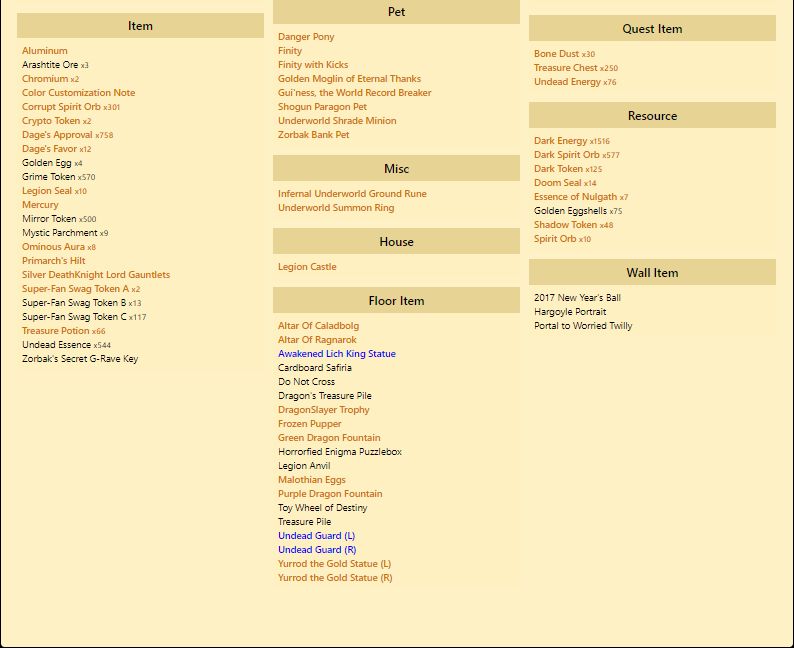794x648 pixels.
Task: Open the Ominous Aura link
Action: click(x=53, y=247)
